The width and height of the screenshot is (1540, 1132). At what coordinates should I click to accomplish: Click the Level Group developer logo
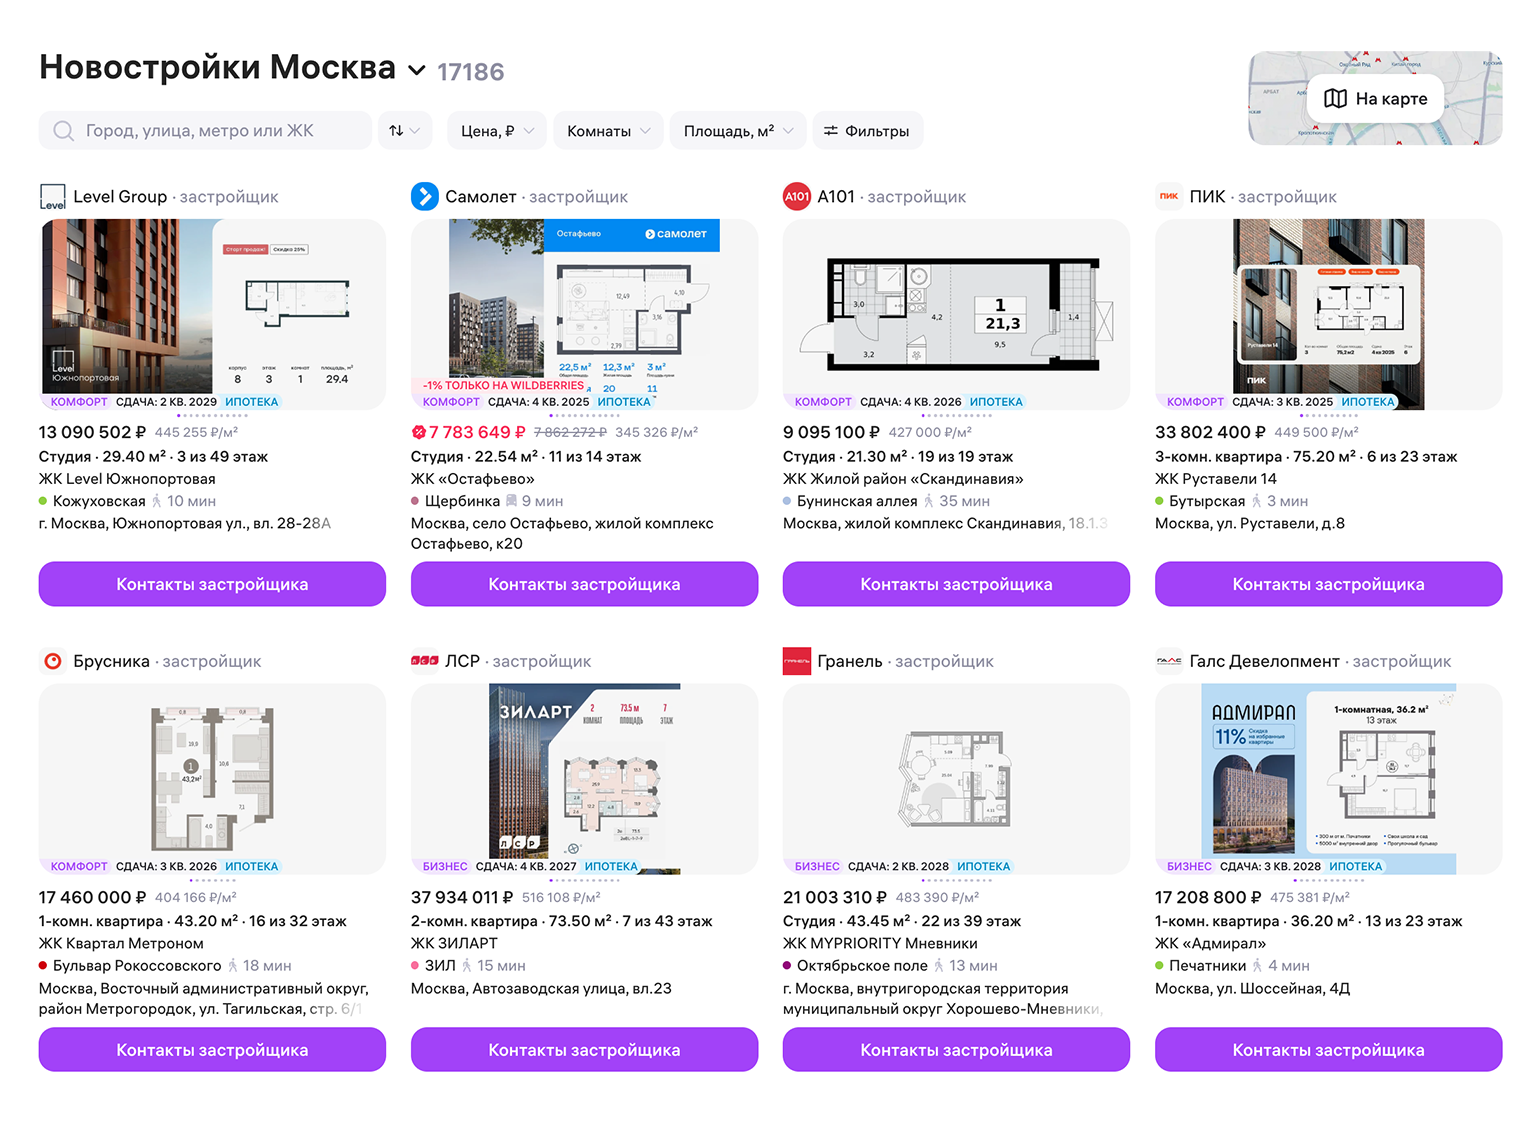pyautogui.click(x=52, y=197)
